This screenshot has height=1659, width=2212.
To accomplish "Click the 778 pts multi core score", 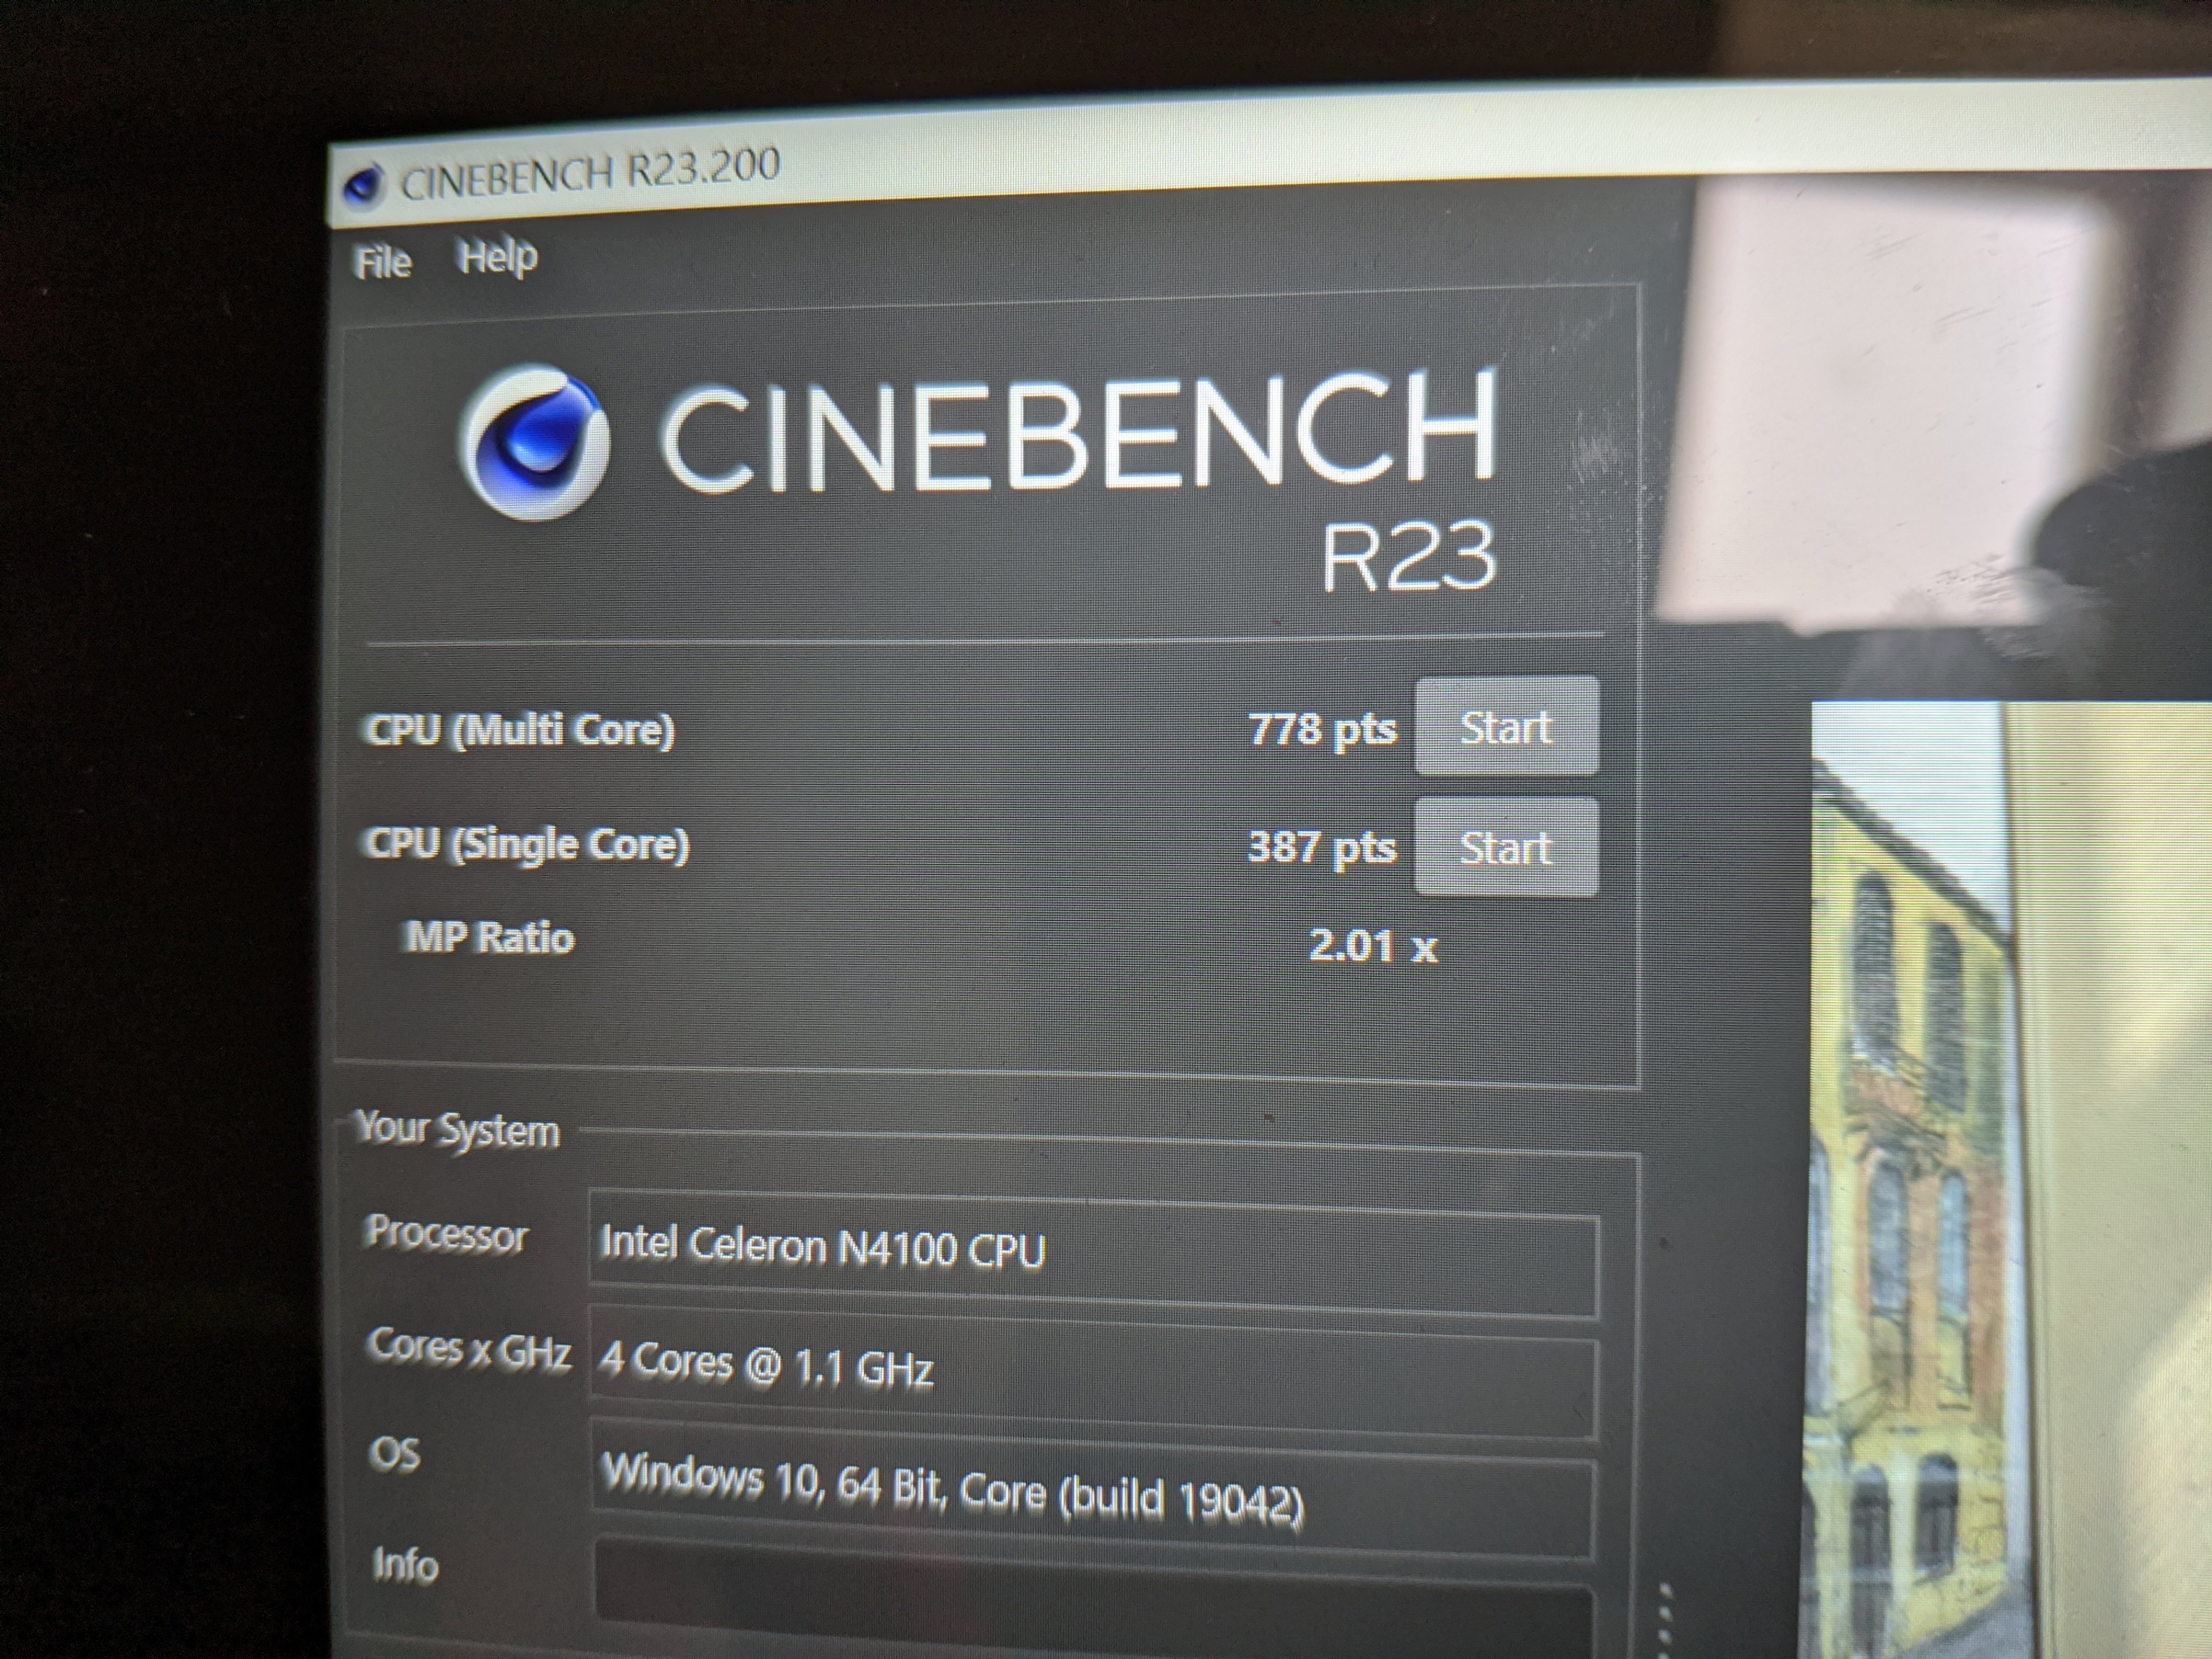I will pyautogui.click(x=1321, y=730).
